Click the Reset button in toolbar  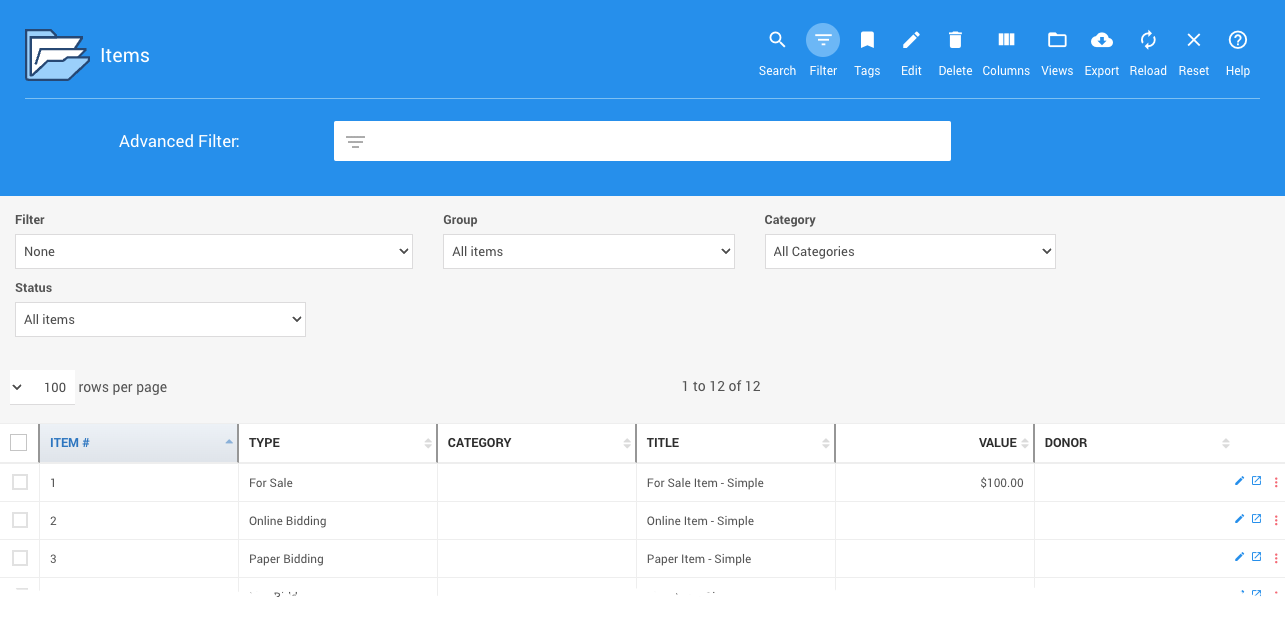click(1193, 41)
